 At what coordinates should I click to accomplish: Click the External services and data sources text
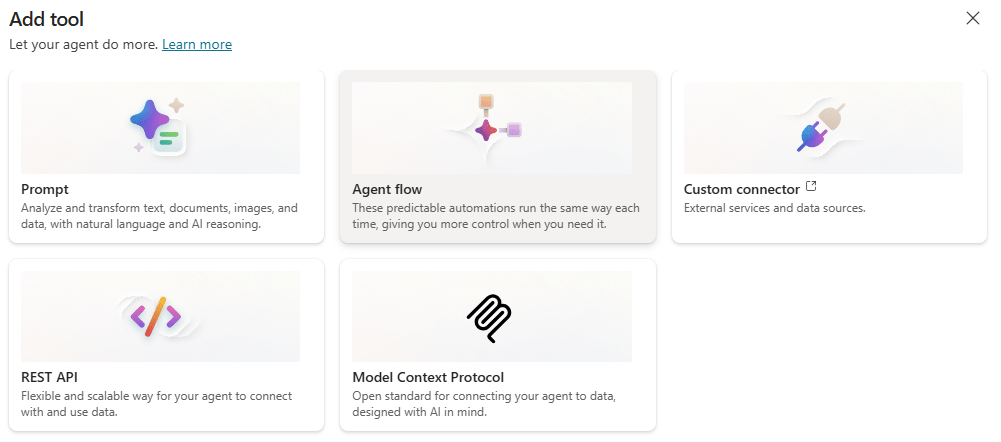click(774, 208)
